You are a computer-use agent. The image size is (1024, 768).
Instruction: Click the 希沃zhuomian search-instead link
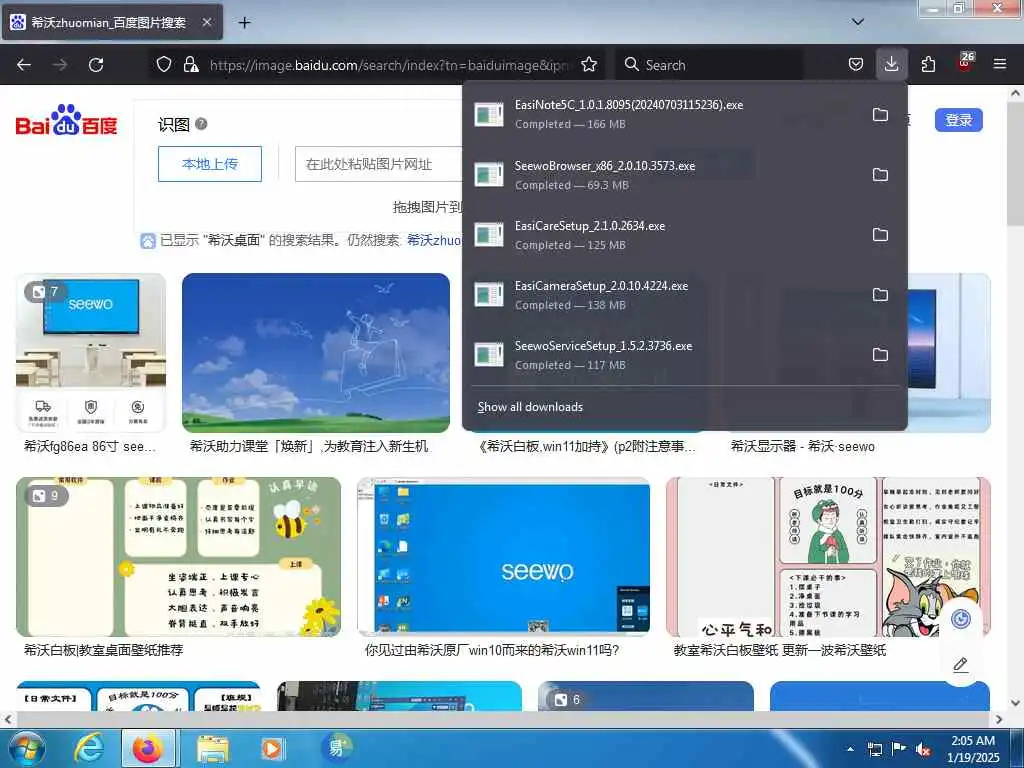coord(434,240)
